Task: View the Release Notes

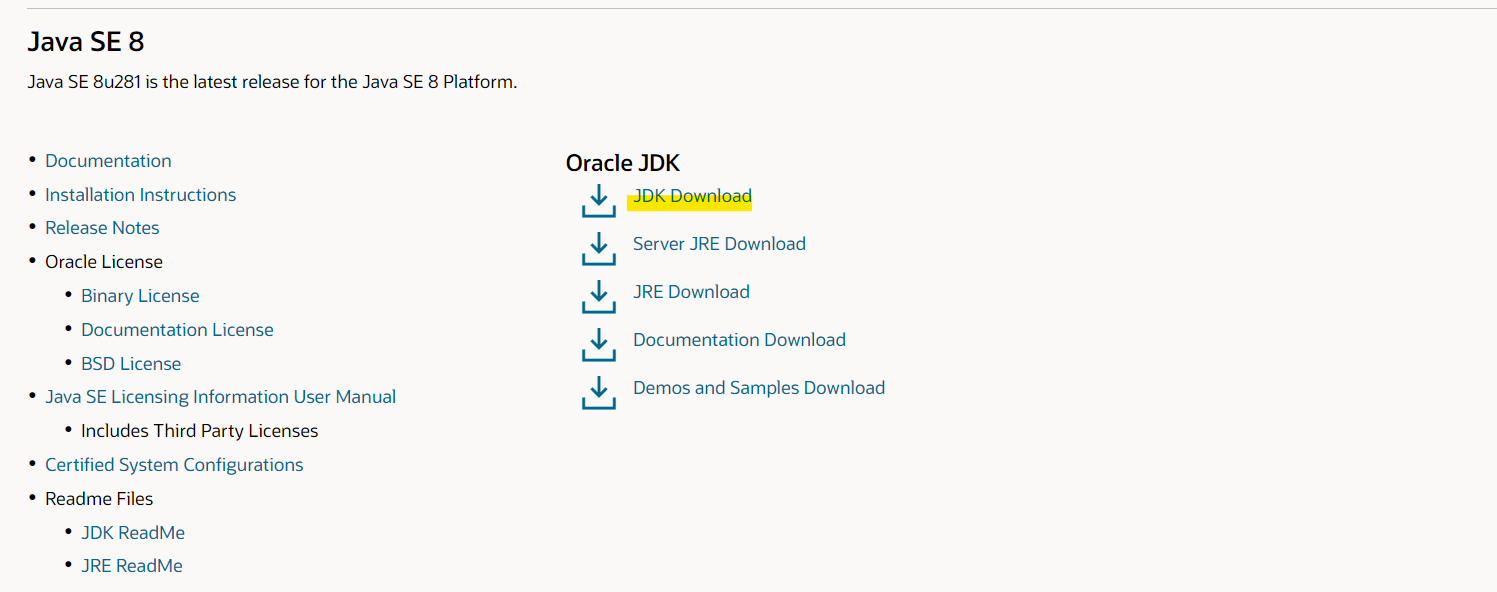Action: (x=102, y=228)
